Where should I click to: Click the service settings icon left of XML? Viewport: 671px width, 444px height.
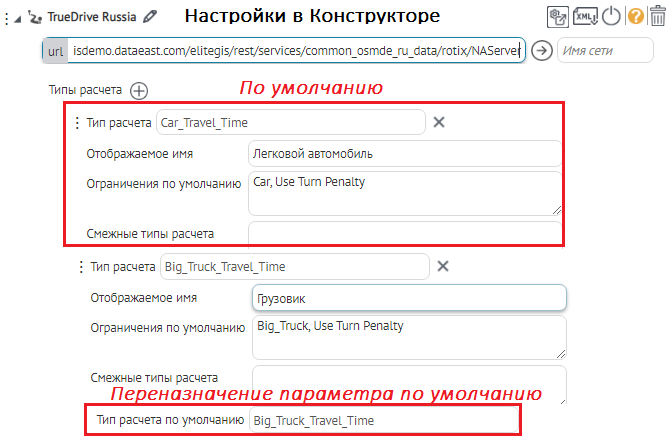pyautogui.click(x=560, y=17)
